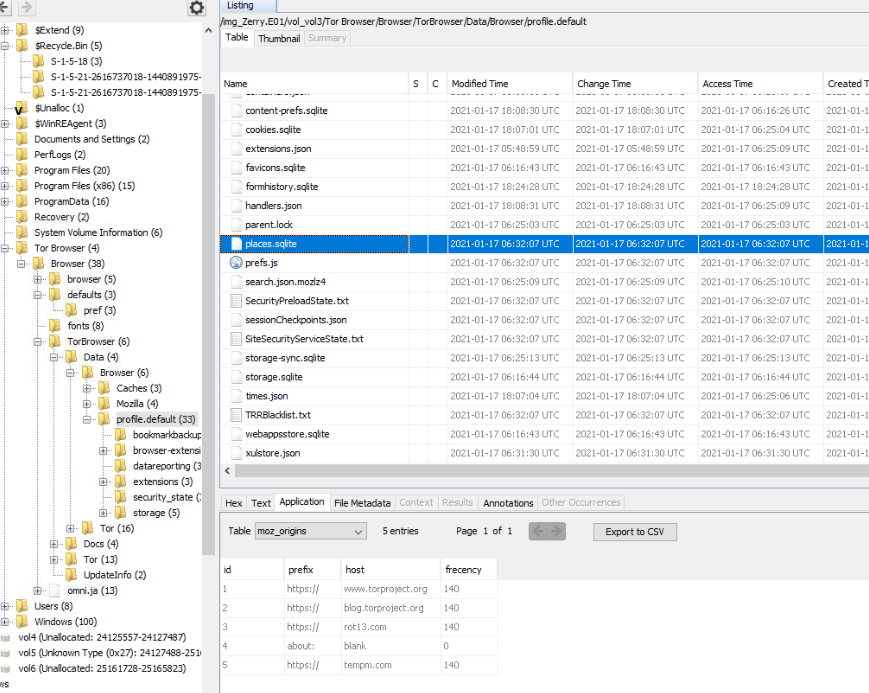Expand the Caches folder in tree
The height and width of the screenshot is (693, 869).
tap(88, 388)
